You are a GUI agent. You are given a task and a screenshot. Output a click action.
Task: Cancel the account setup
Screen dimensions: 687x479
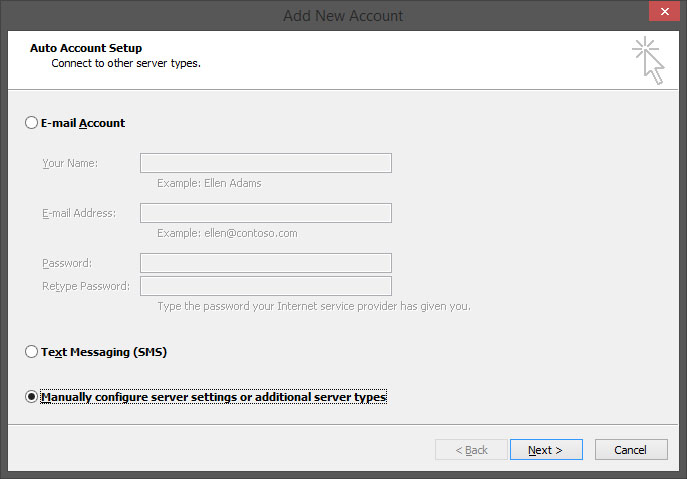tap(631, 450)
